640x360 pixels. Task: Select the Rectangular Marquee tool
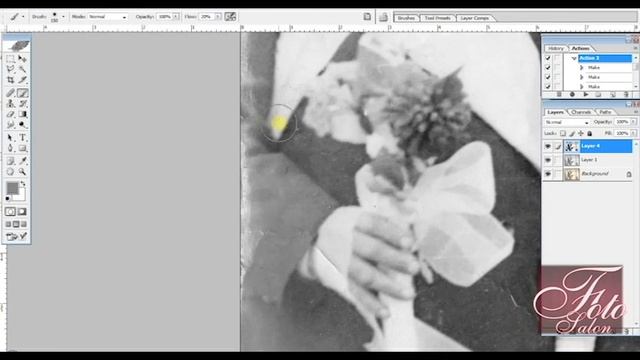11,59
